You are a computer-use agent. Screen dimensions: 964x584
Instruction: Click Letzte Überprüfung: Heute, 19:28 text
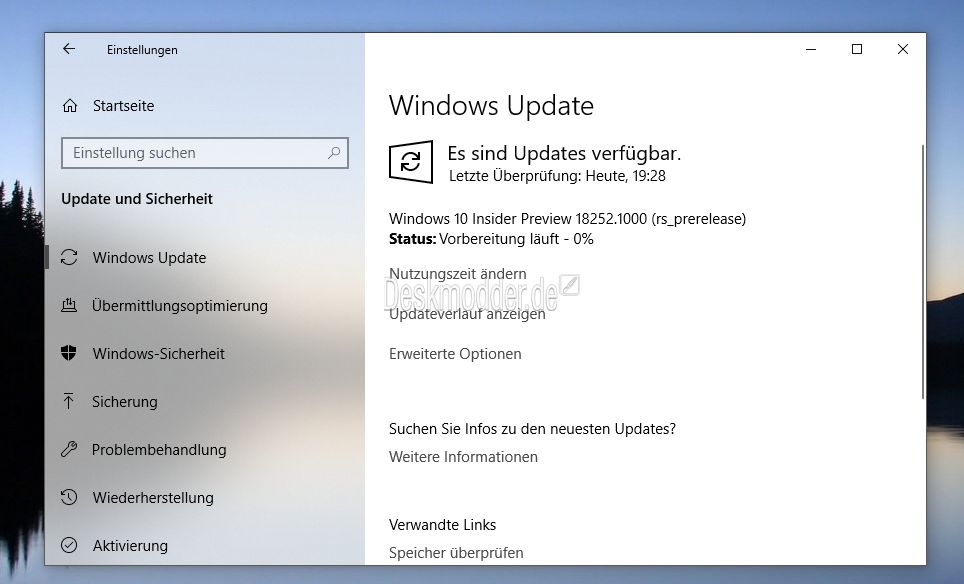[557, 176]
